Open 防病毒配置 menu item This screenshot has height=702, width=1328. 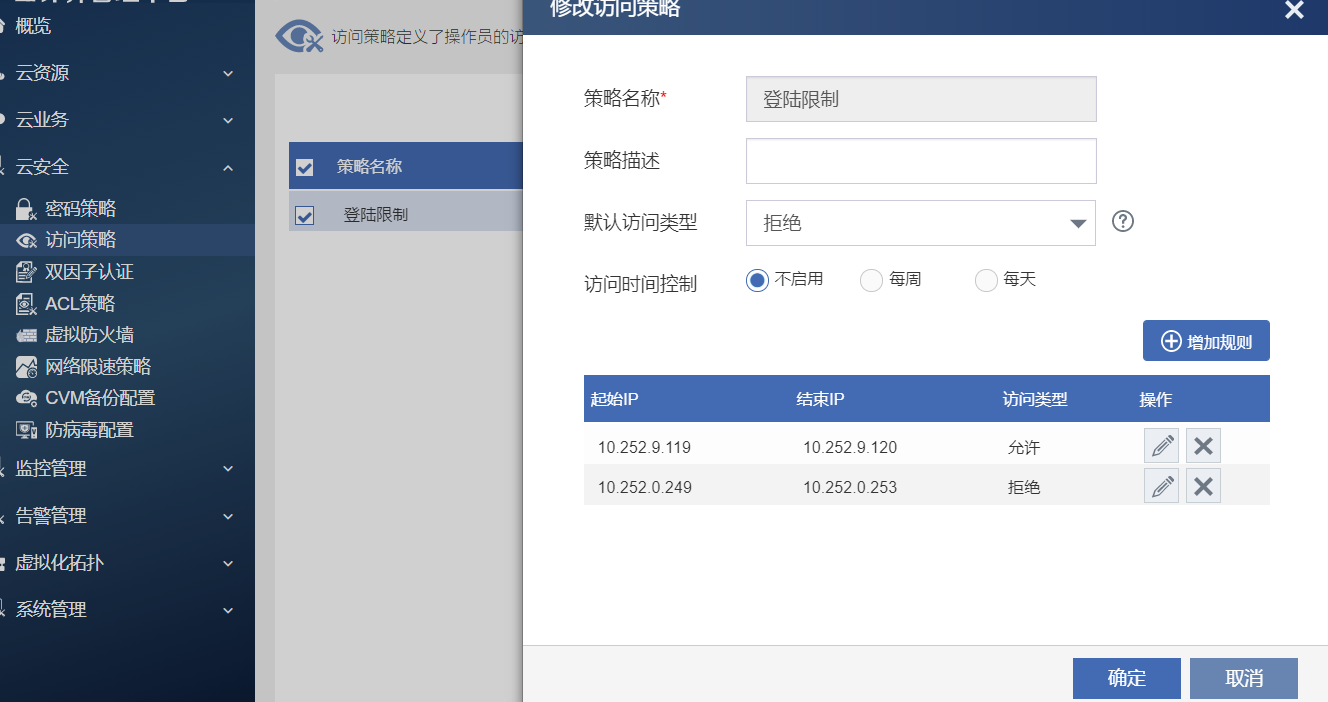click(89, 430)
